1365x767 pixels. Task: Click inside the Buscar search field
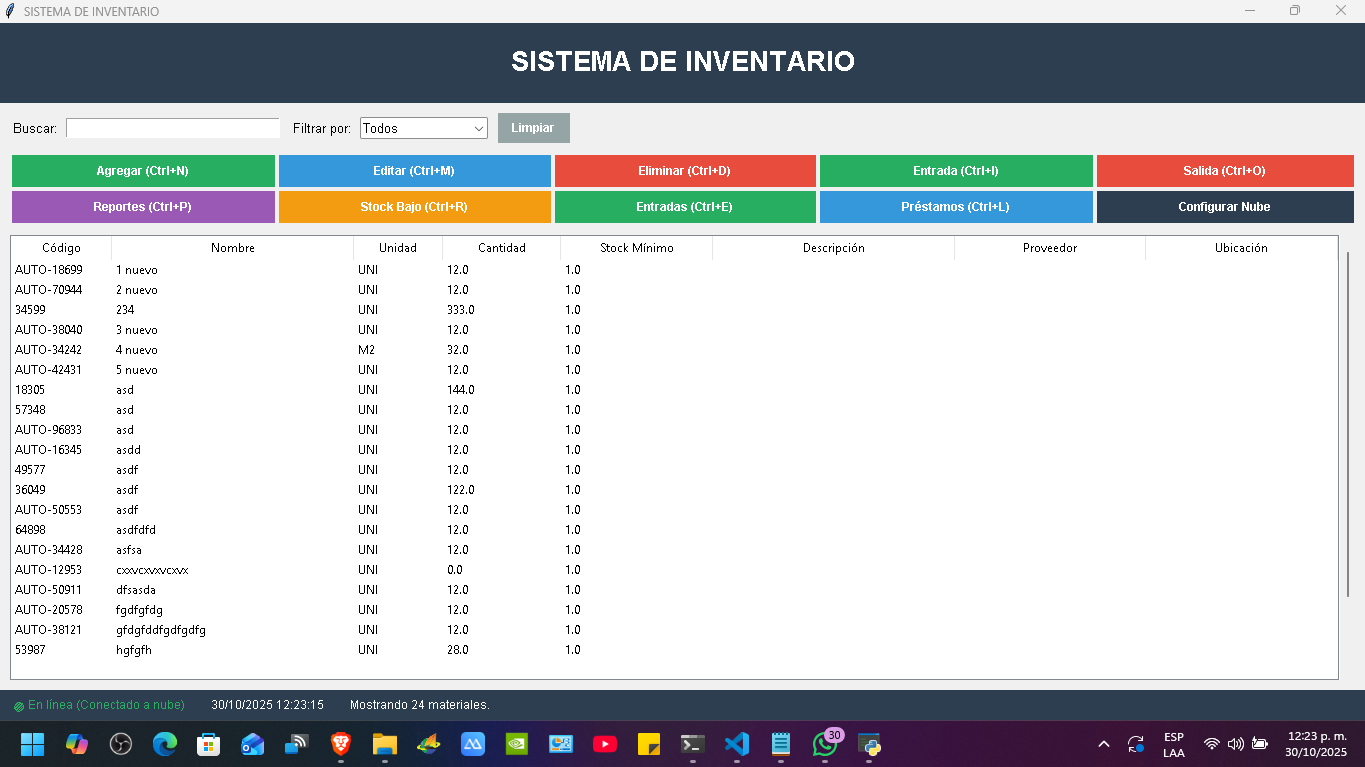172,128
